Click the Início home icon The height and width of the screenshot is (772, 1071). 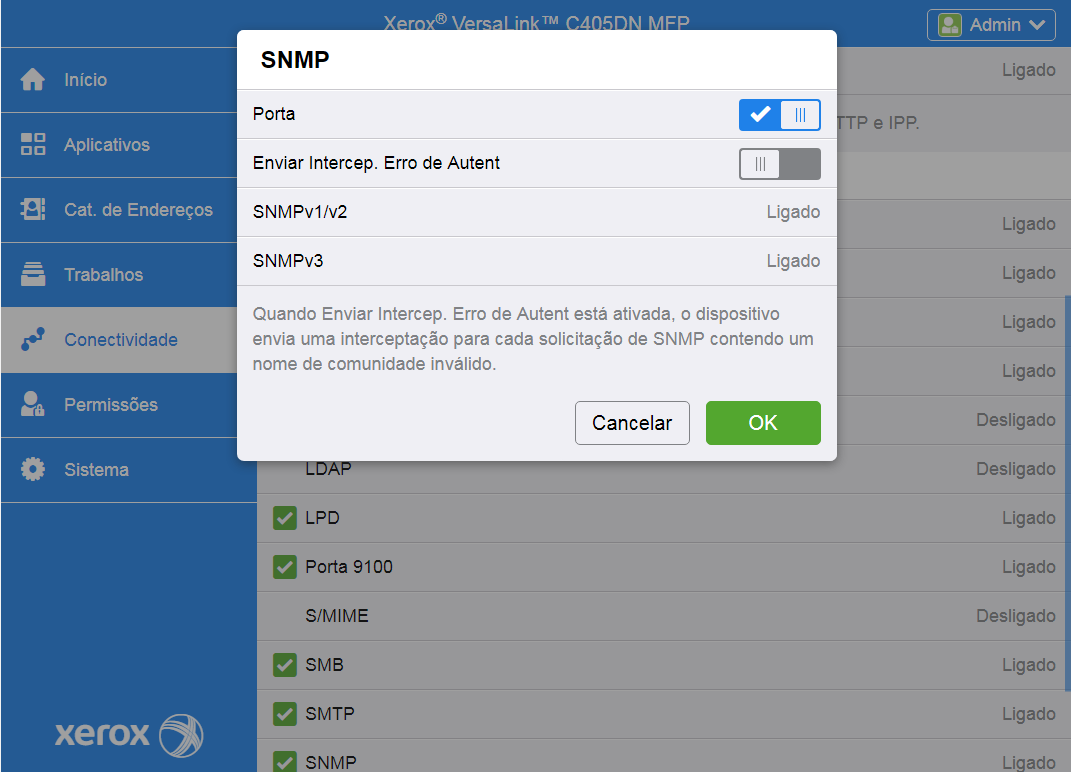pyautogui.click(x=33, y=80)
